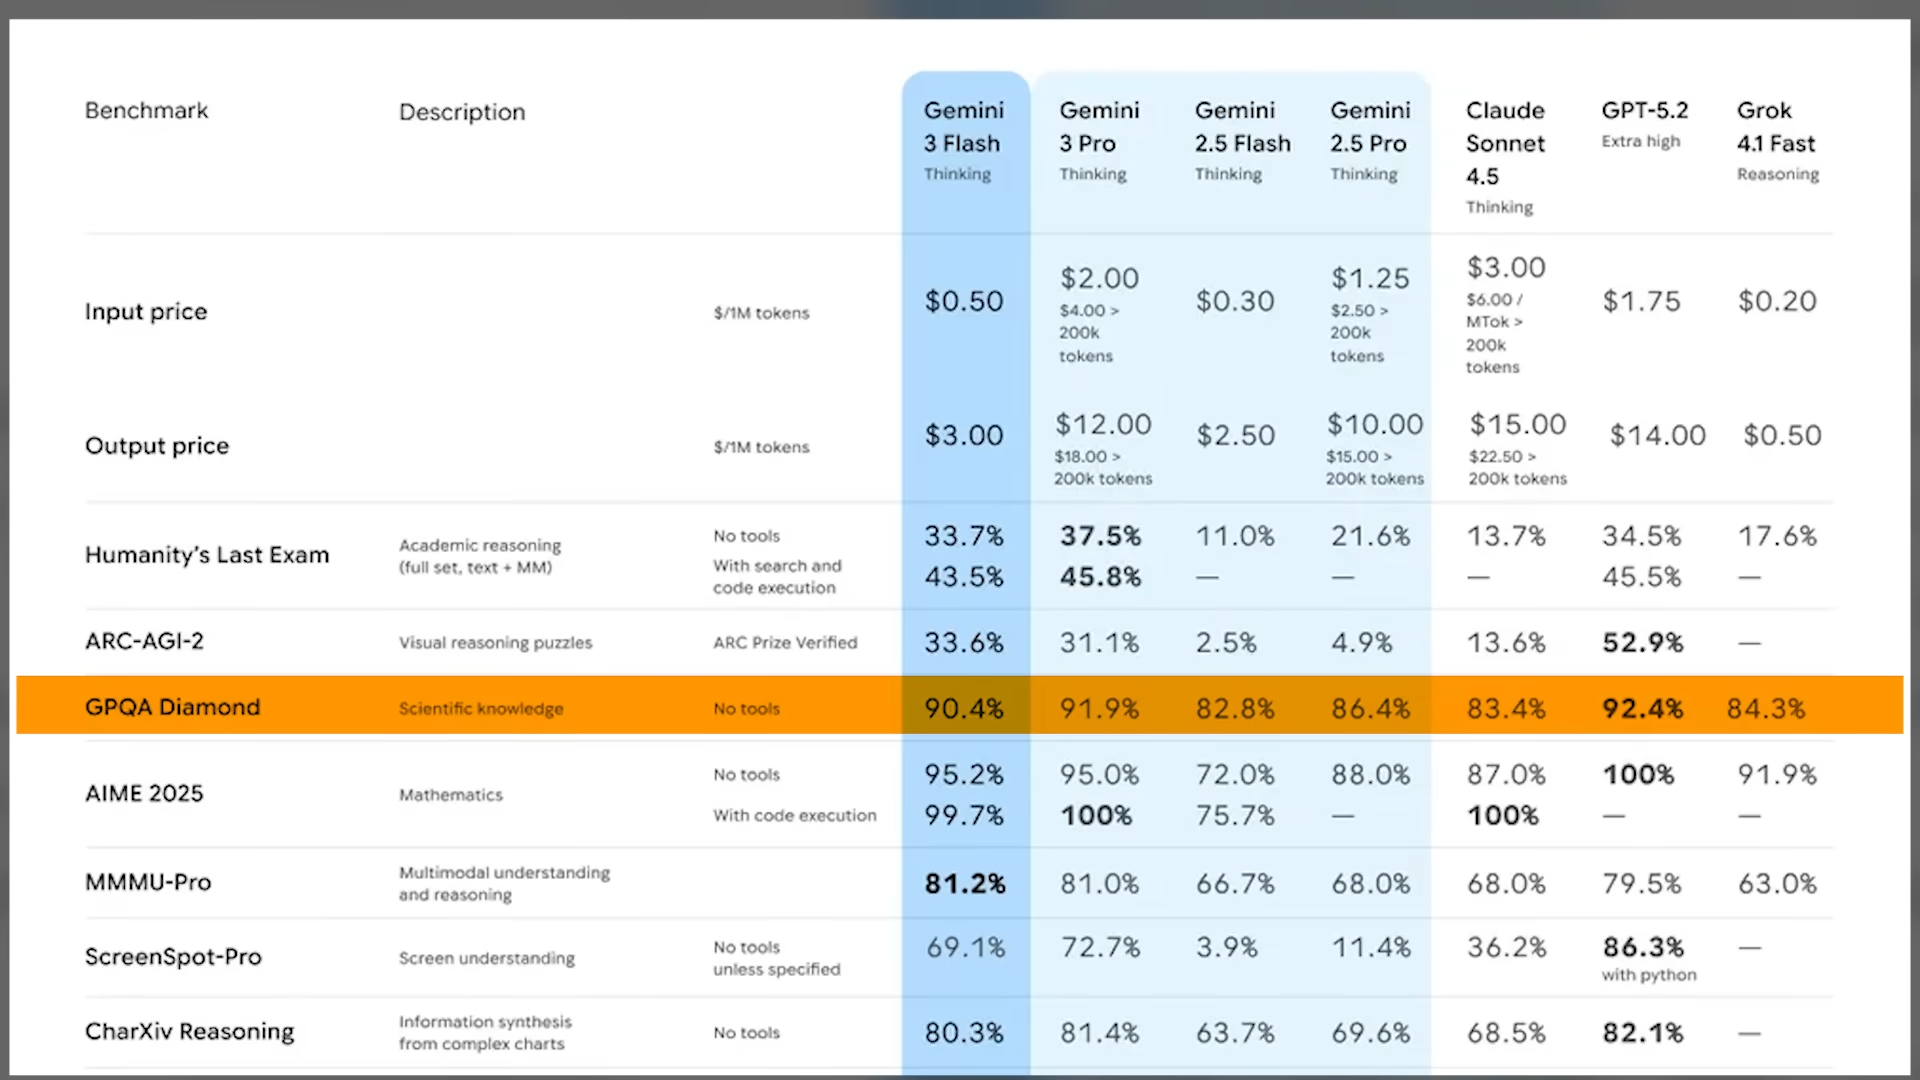1920x1080 pixels.
Task: Click the CharXiv Reasoning benchmark label
Action: (189, 1031)
